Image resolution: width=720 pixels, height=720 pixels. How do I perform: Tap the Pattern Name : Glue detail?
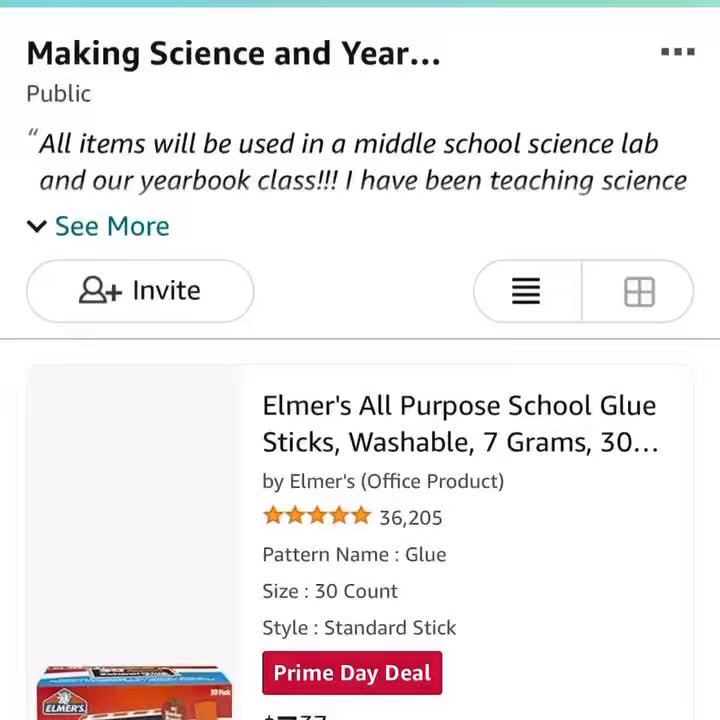(354, 554)
